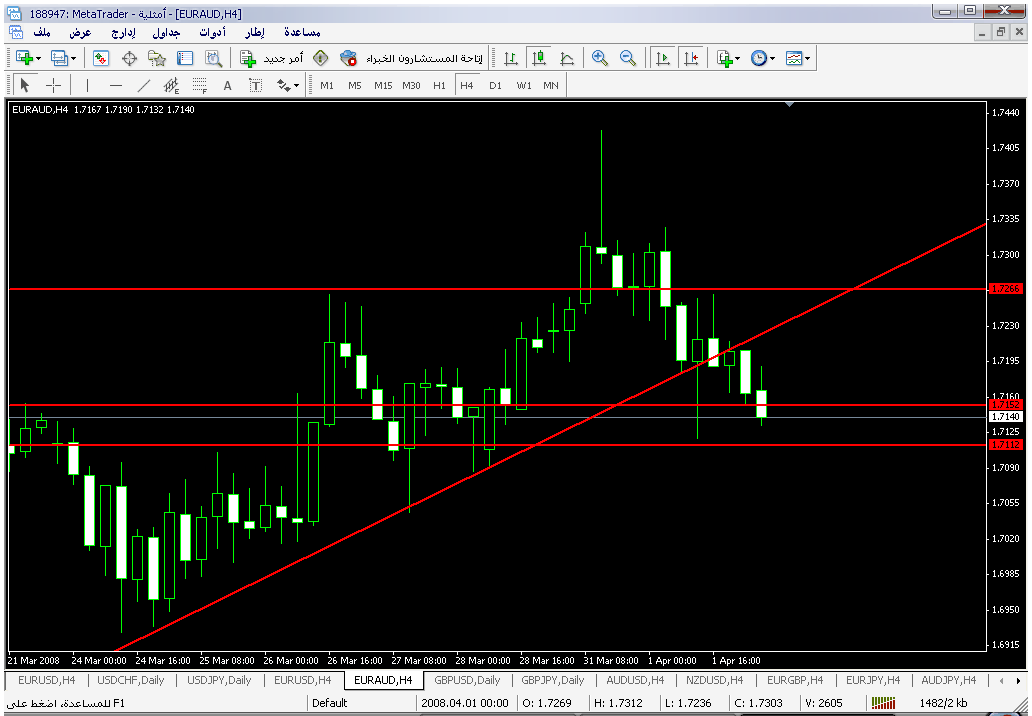Click the zoom out magnifier icon
Viewport: 1032px width, 716px height.
click(628, 58)
